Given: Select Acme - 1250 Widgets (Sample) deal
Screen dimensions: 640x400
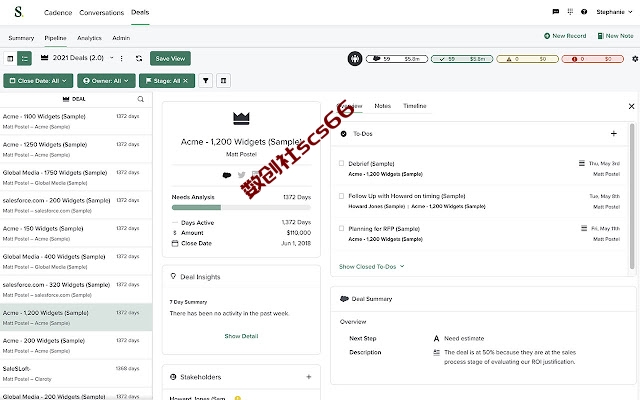Looking at the screenshot, I should [x=76, y=149].
